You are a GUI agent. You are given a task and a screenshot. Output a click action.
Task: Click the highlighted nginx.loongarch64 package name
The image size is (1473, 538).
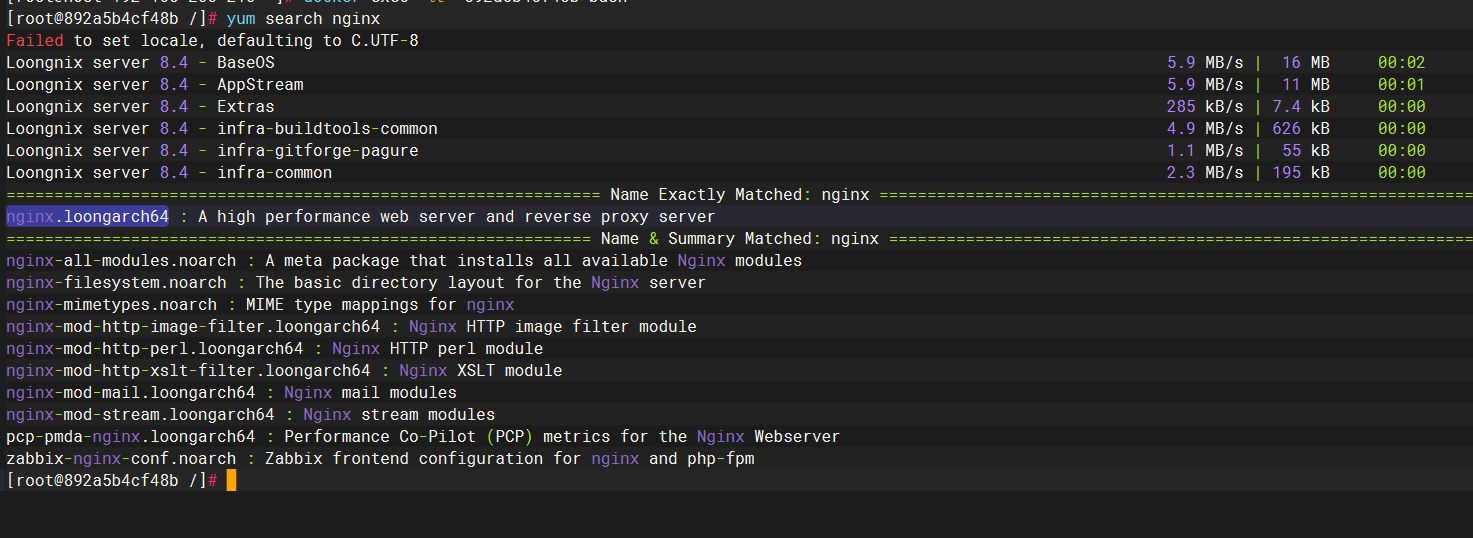87,216
